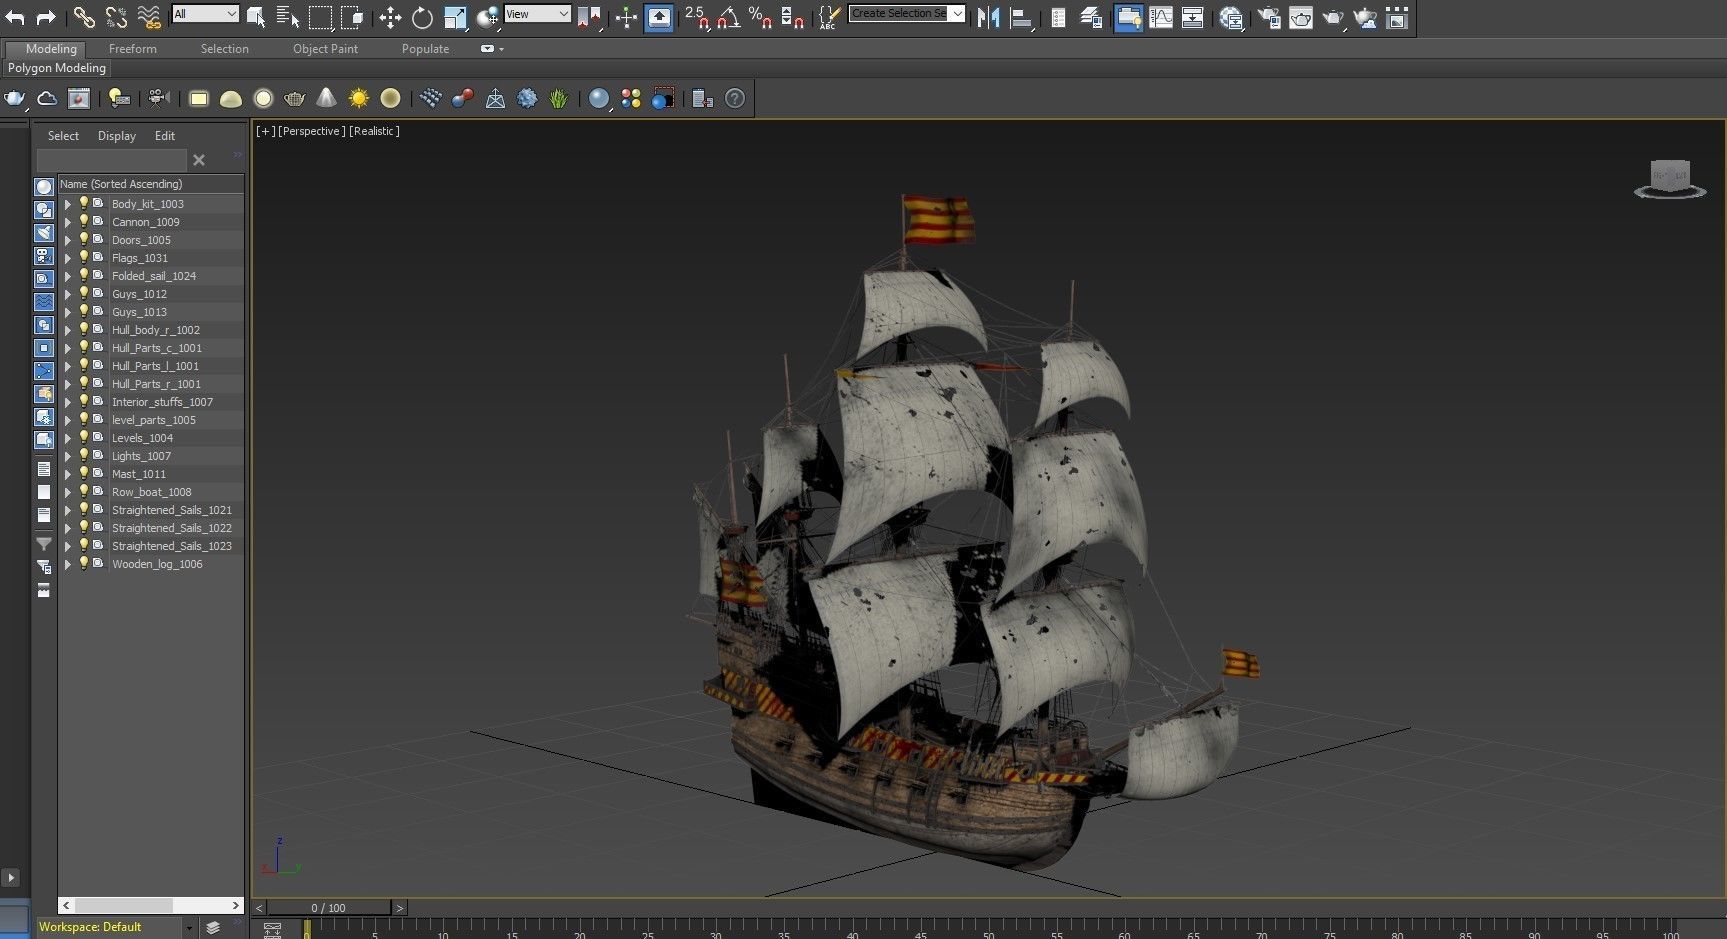Click Edit Named Selection Sets icon

click(828, 17)
